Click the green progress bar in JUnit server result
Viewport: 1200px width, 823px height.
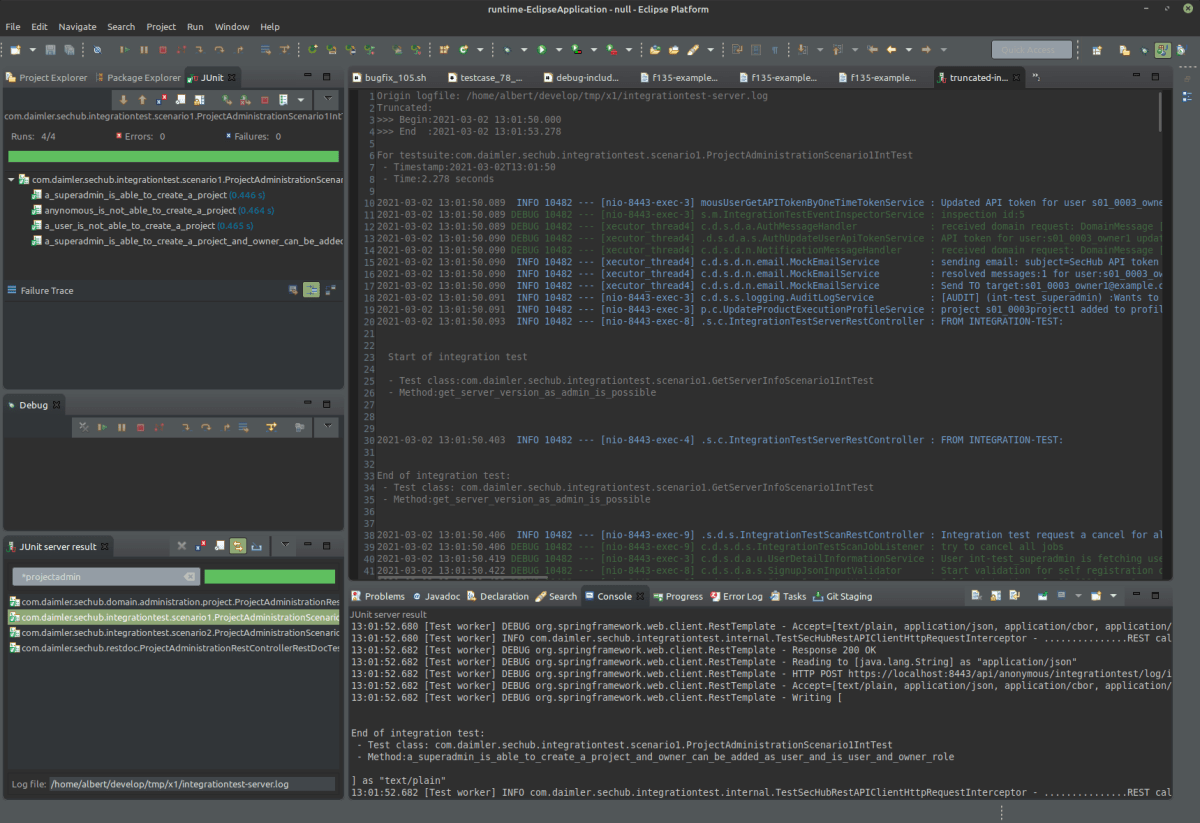[268, 576]
